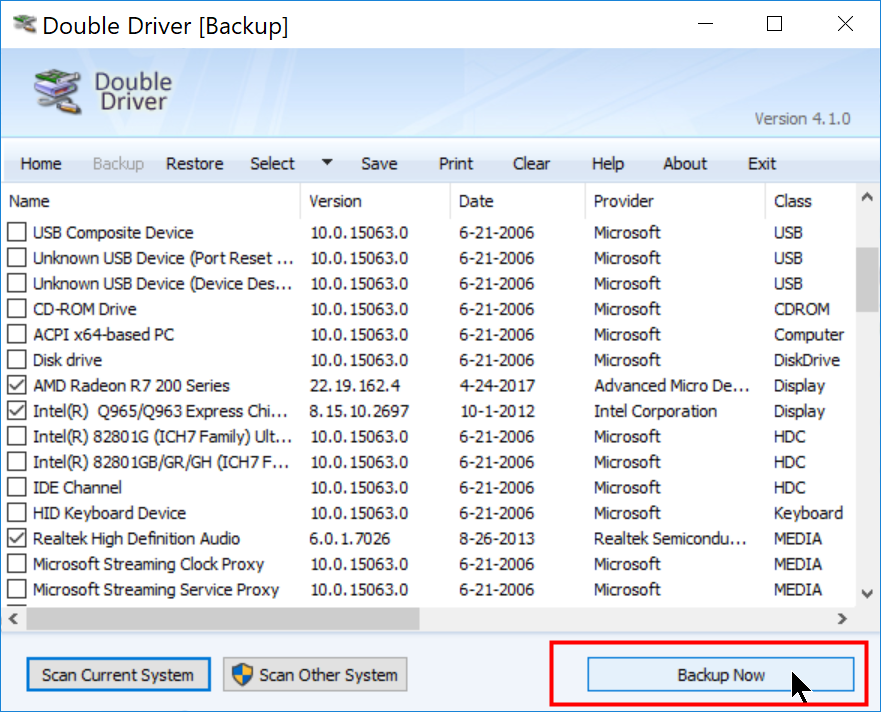The height and width of the screenshot is (712, 881).
Task: Minimize the Double Driver window
Action: [x=705, y=24]
